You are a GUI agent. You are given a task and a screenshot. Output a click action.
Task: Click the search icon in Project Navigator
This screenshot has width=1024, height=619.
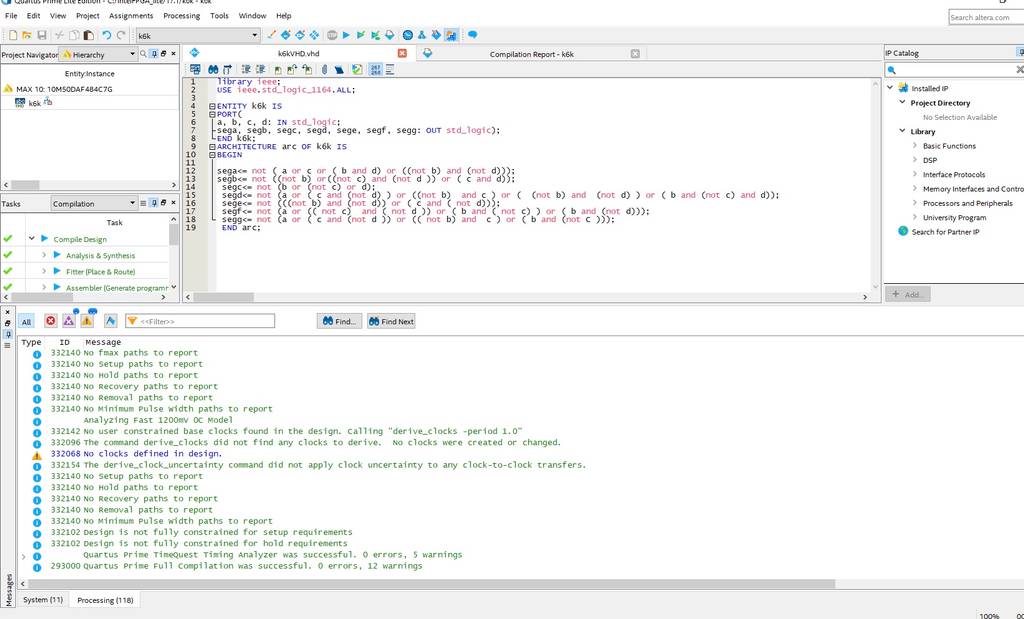pyautogui.click(x=143, y=54)
